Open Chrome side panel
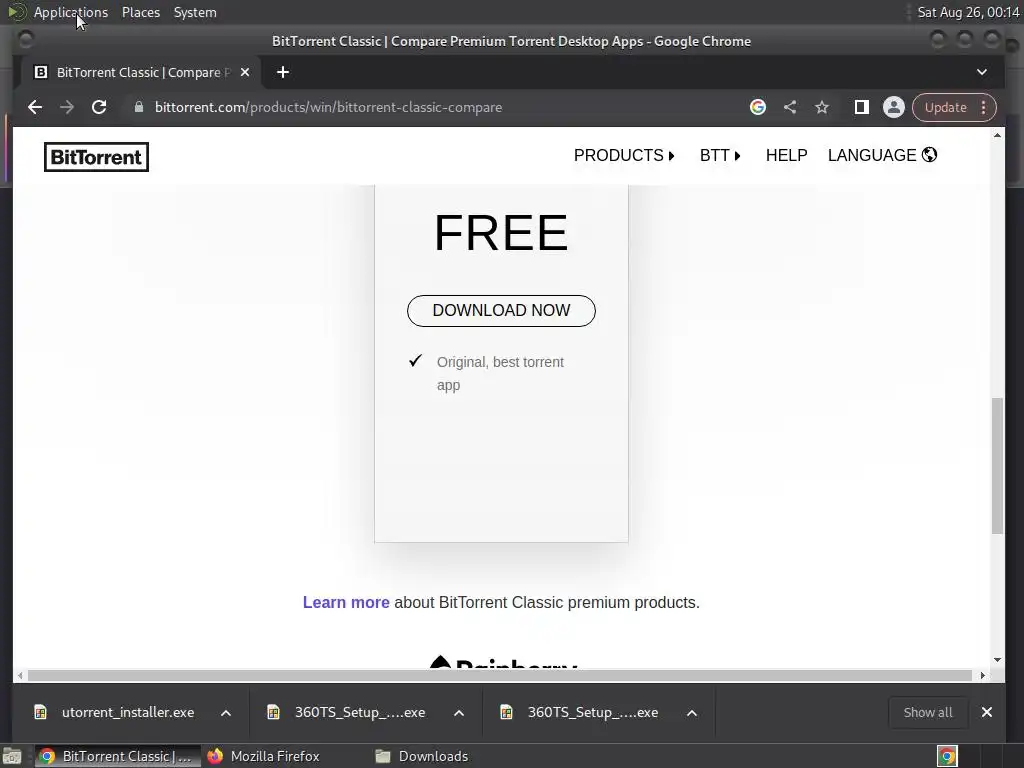The width and height of the screenshot is (1024, 768). pos(861,107)
